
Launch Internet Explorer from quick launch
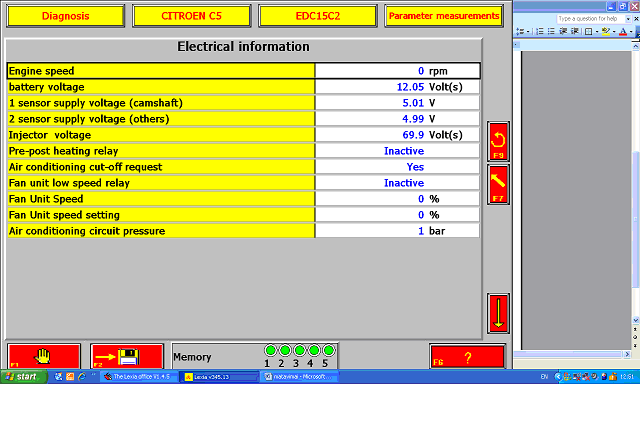82,376
